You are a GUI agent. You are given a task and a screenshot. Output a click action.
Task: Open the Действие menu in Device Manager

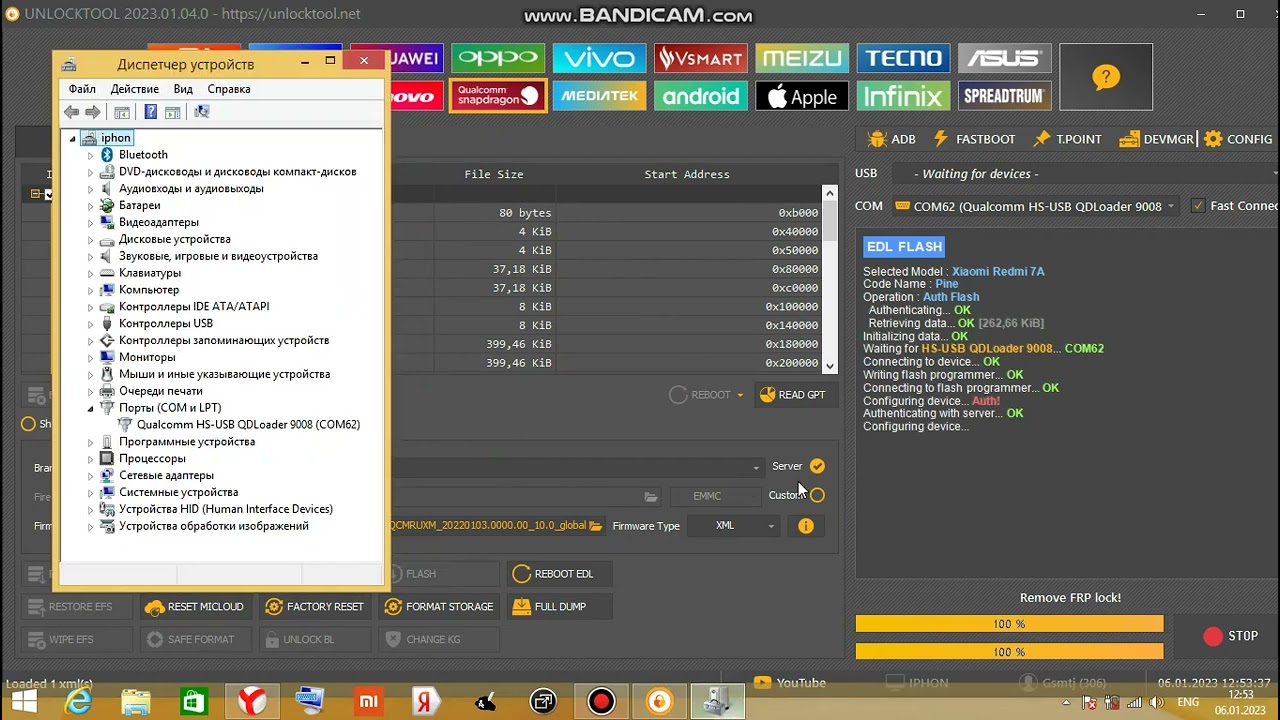[135, 89]
